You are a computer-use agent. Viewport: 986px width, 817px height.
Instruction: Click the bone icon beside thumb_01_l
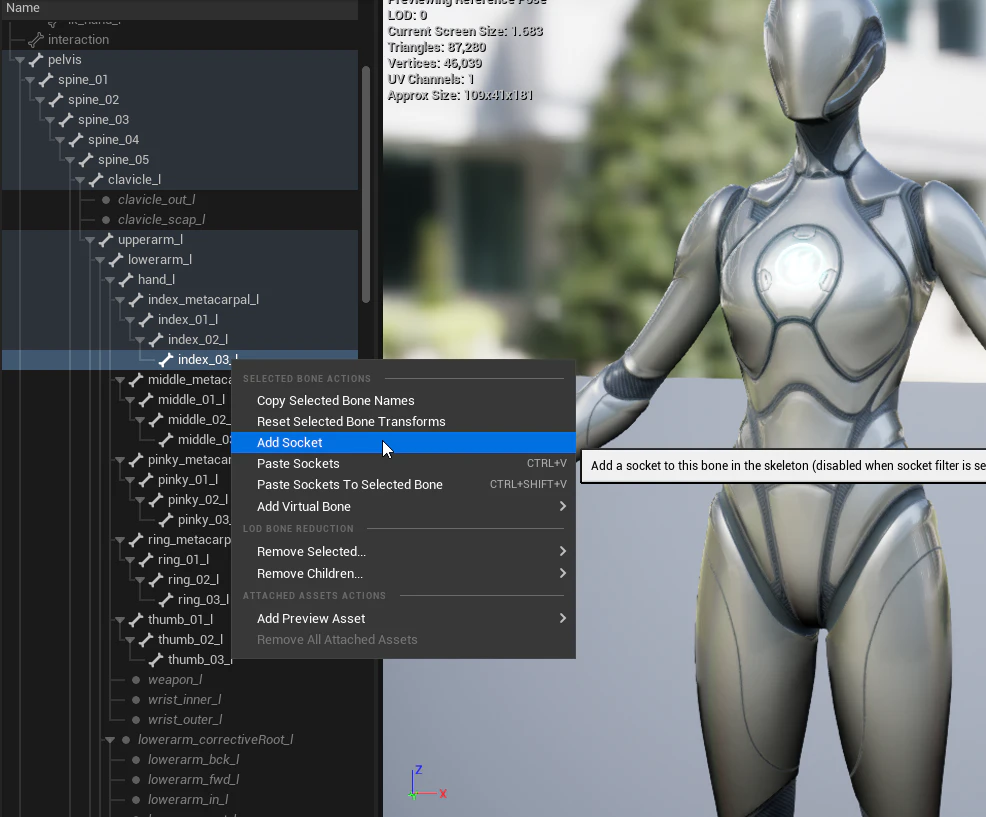pos(136,620)
